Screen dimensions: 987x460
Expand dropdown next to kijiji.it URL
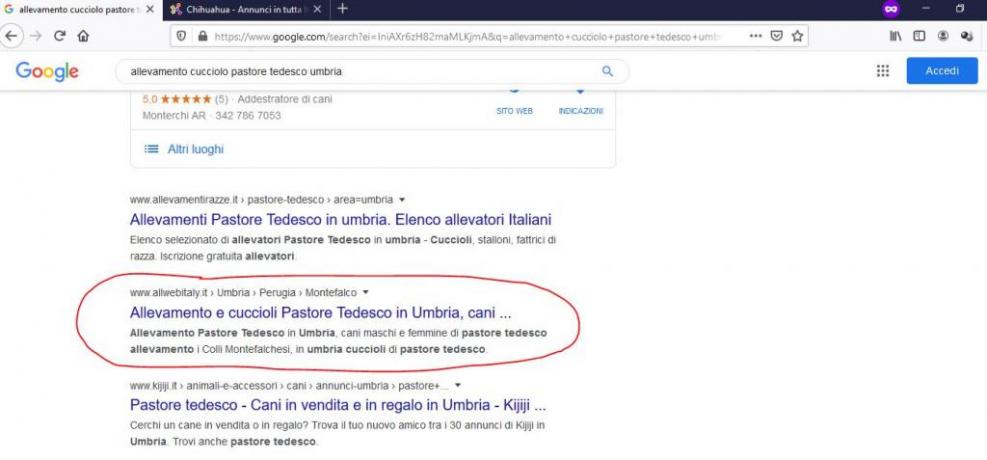458,384
